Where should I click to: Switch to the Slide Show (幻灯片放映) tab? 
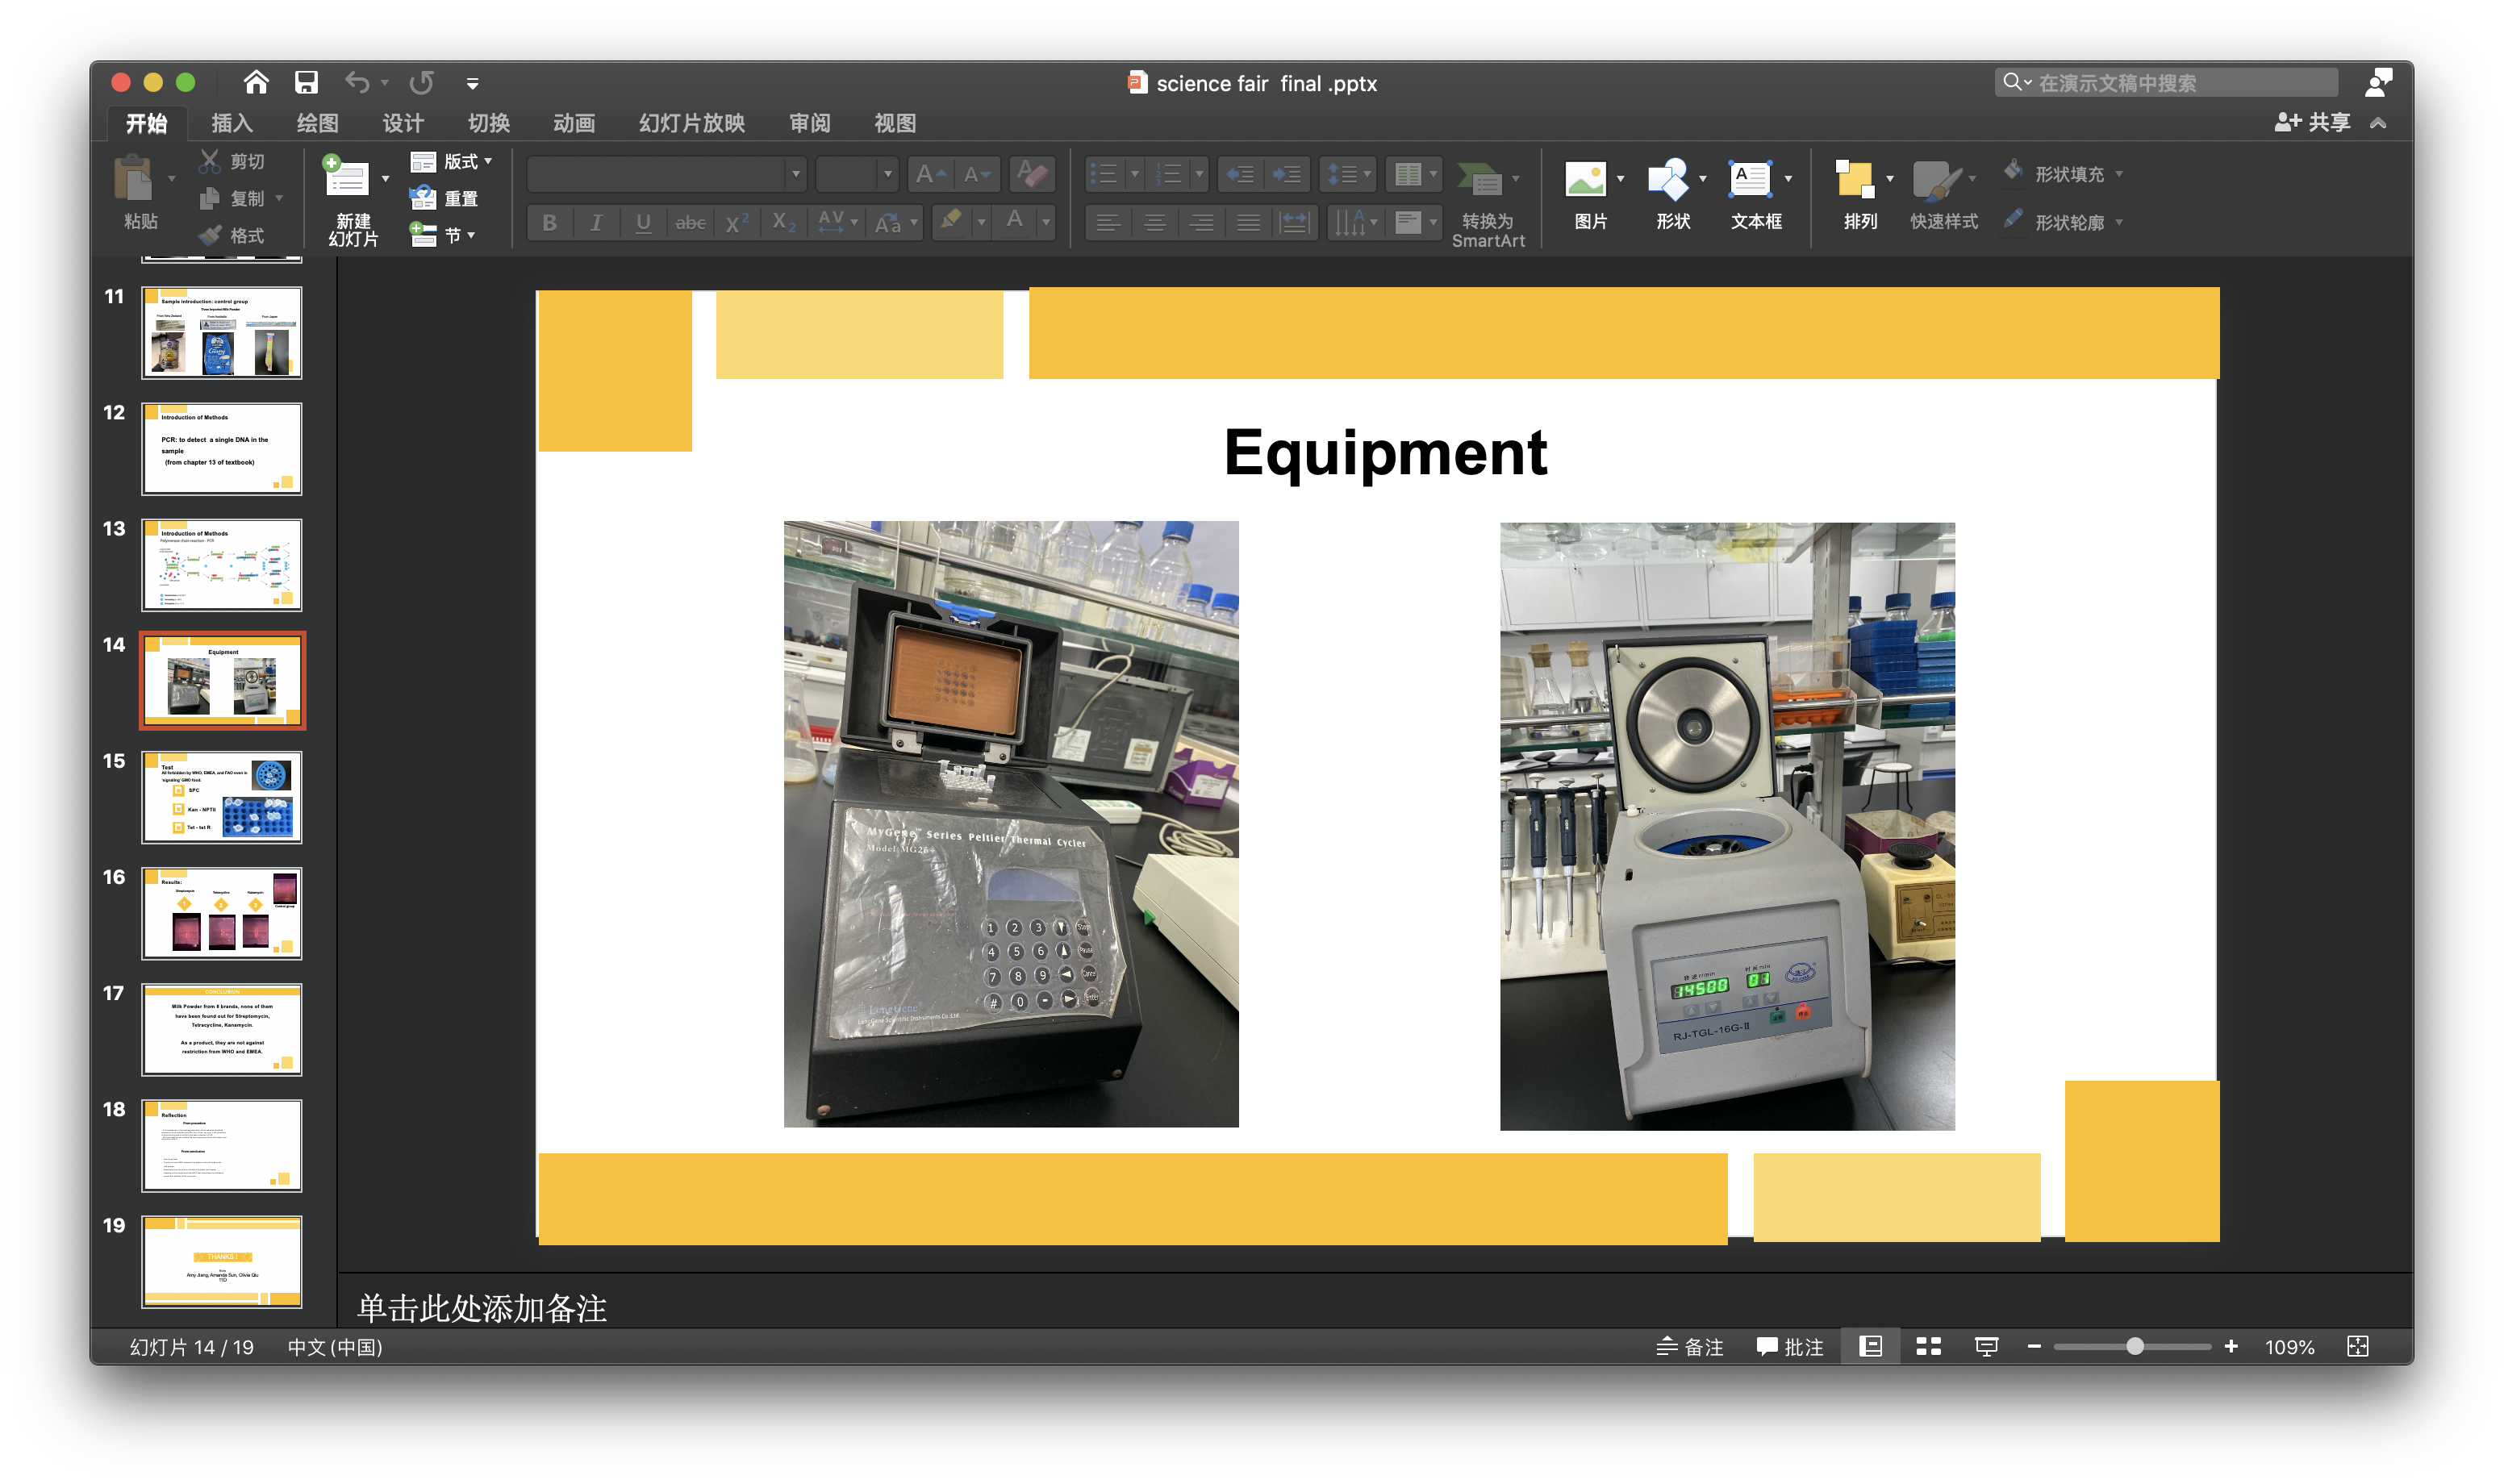(x=691, y=123)
